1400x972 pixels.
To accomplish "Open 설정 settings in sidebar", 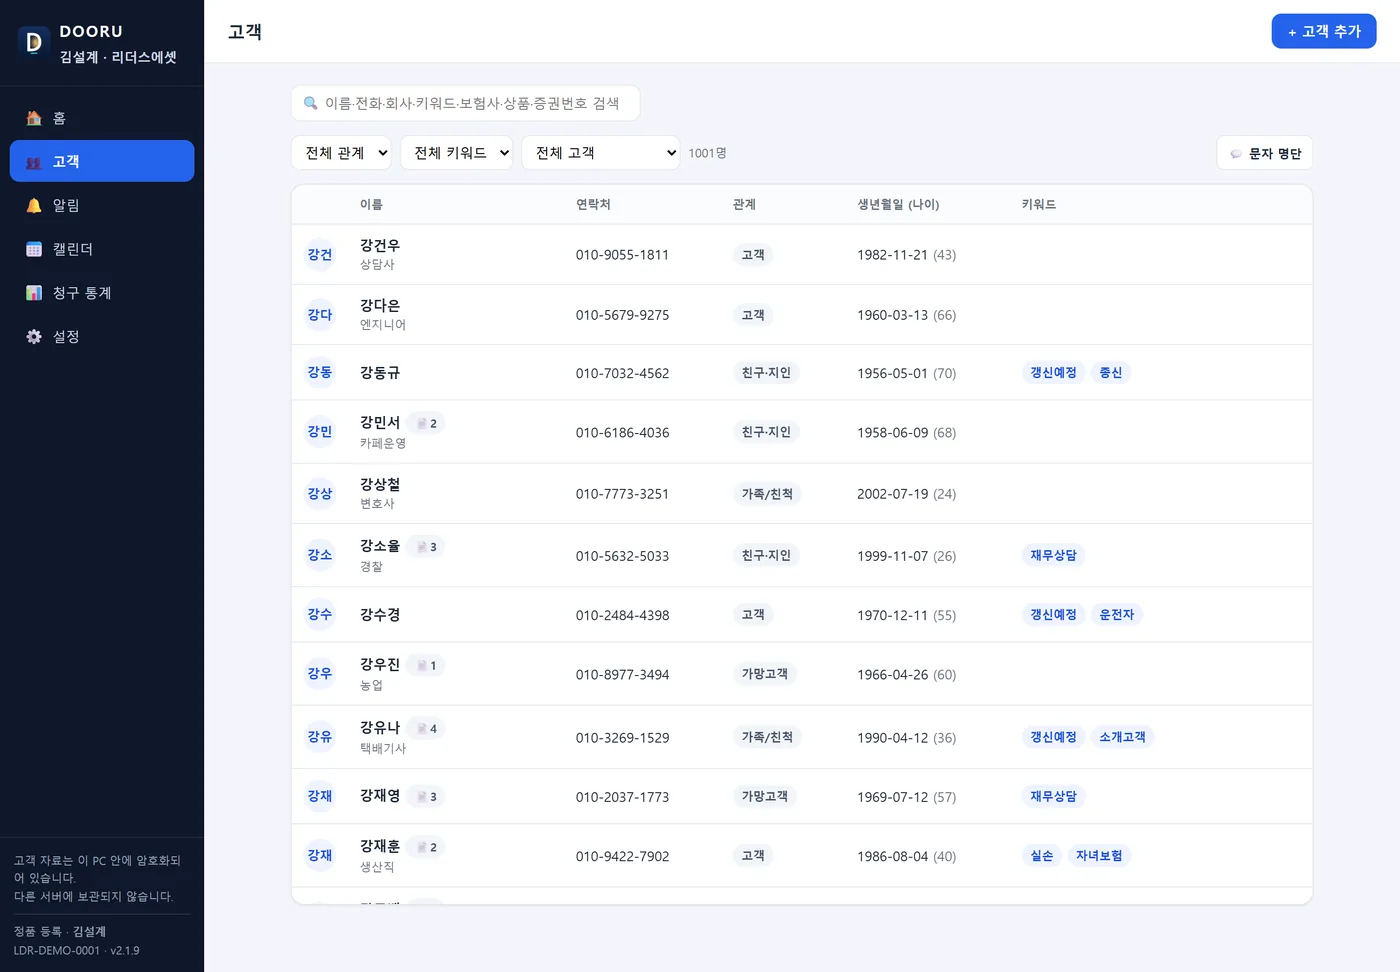I will [102, 337].
